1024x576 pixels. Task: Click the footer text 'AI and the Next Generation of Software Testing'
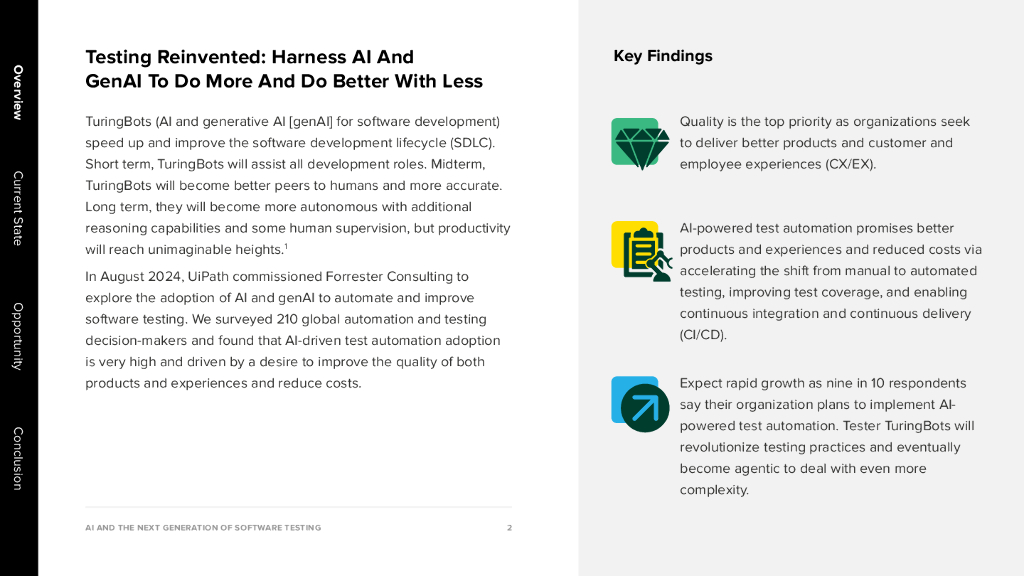[x=203, y=528]
